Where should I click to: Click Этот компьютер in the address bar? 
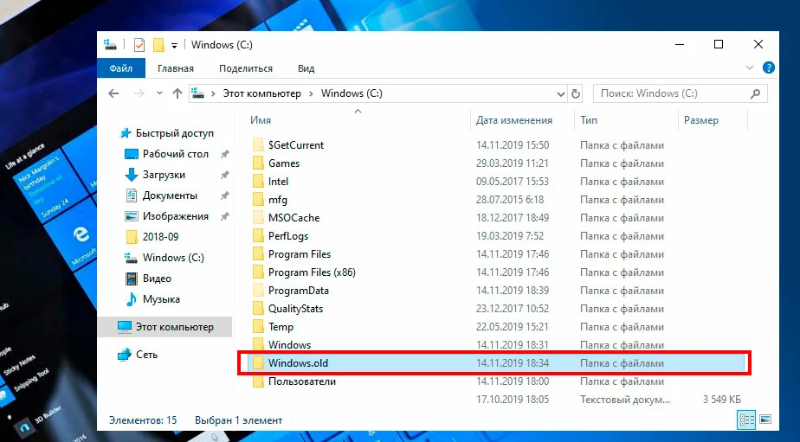(262, 93)
